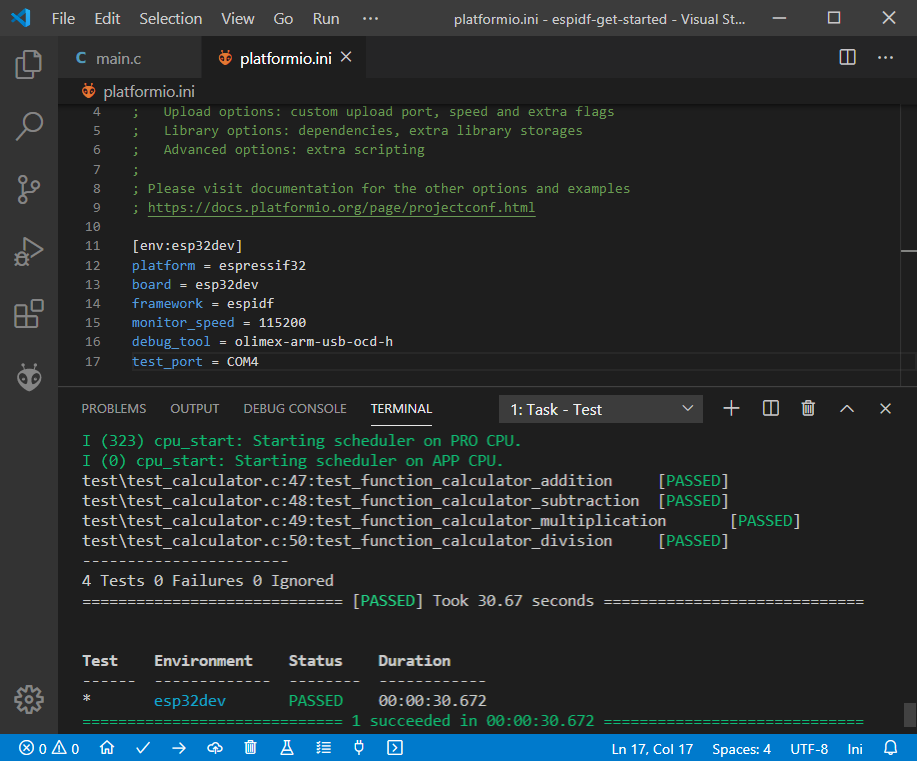
Task: Click line number 11 in the gutter
Action: 92,246
